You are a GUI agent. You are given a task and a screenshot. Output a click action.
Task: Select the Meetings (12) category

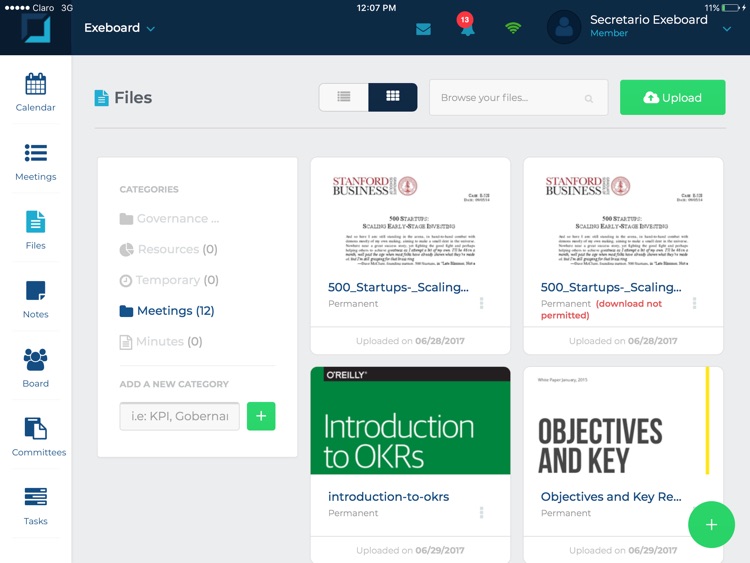166,310
